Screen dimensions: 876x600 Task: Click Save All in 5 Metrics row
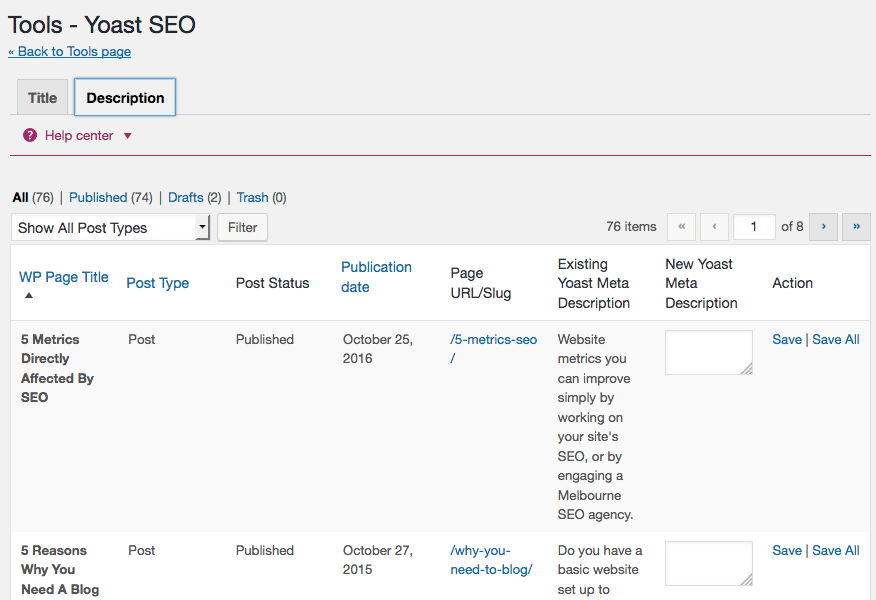836,340
